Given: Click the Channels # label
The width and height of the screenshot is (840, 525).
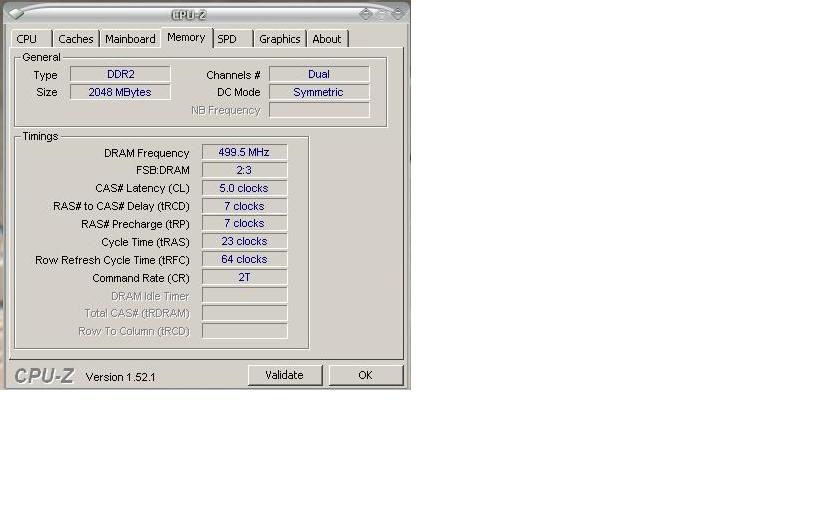Looking at the screenshot, I should click(234, 75).
